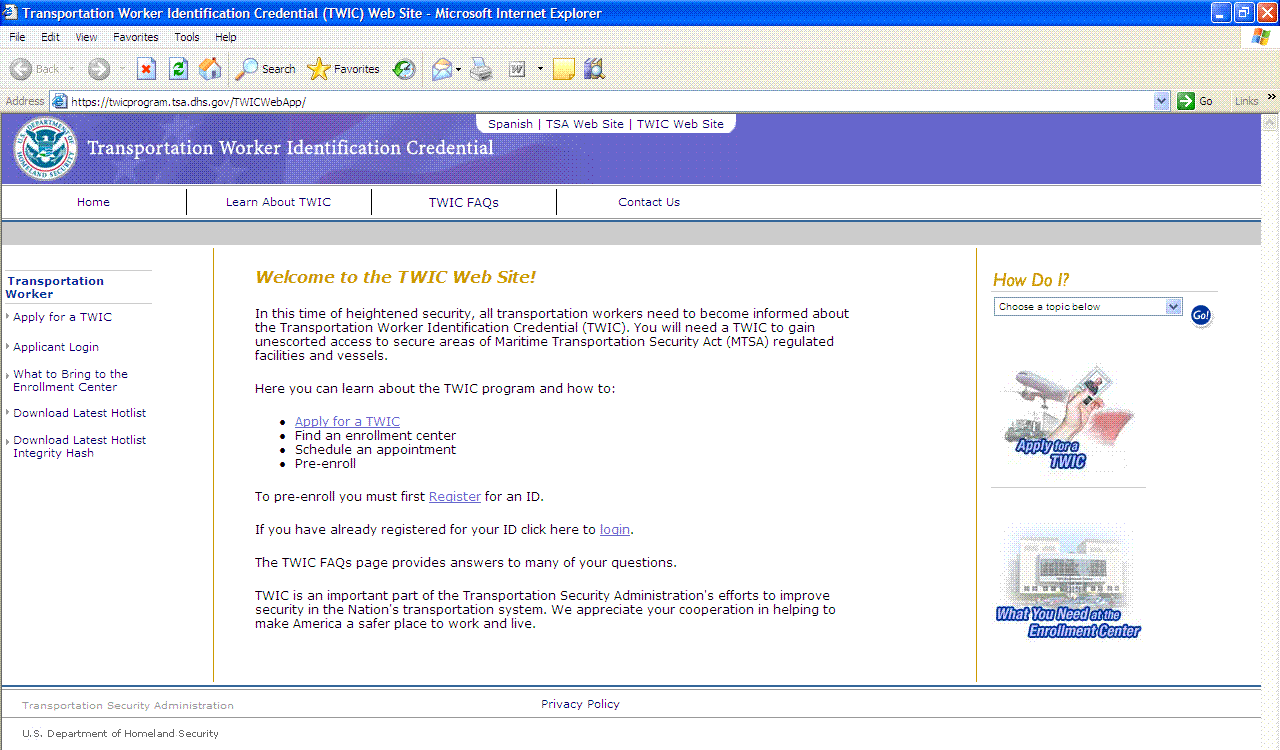Viewport: 1280px width, 750px height.
Task: Open the Learn About TWIC tab
Action: tap(278, 202)
